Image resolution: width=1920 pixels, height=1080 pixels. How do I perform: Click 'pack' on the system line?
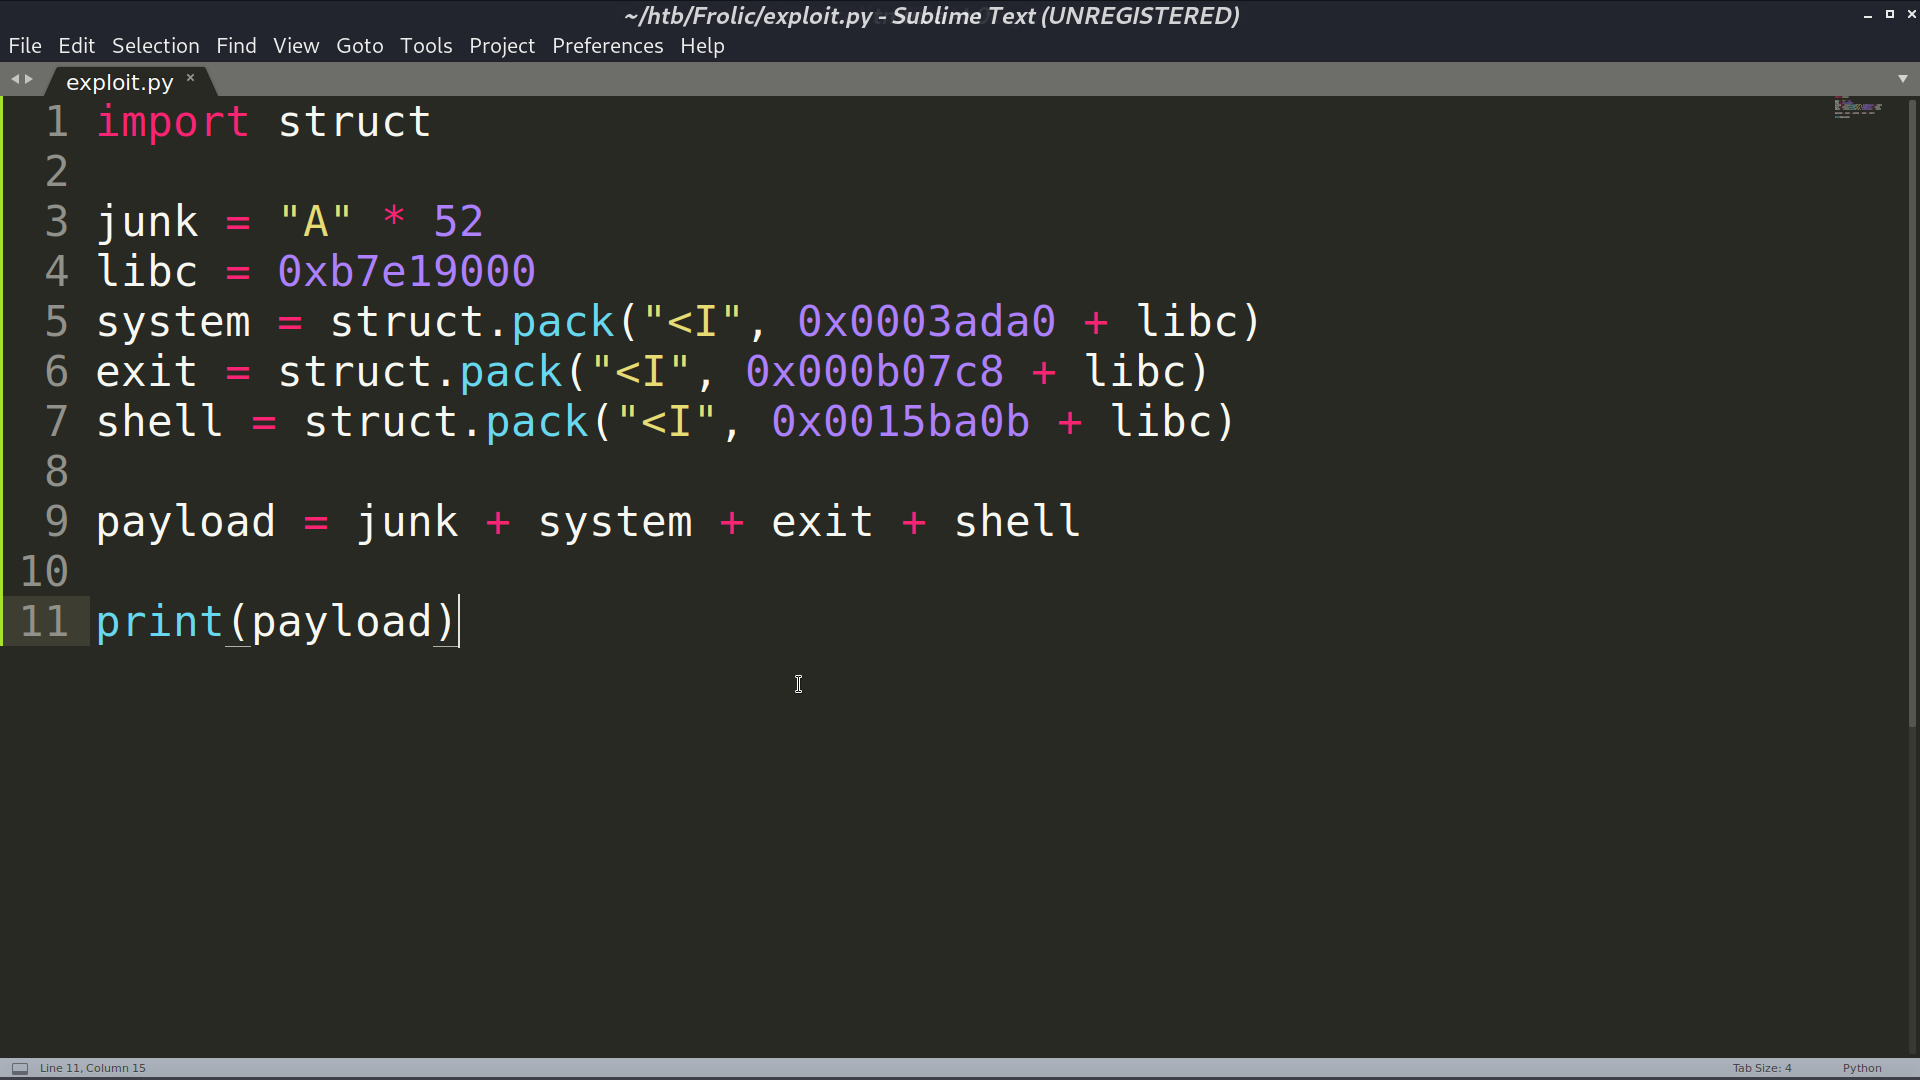(562, 323)
